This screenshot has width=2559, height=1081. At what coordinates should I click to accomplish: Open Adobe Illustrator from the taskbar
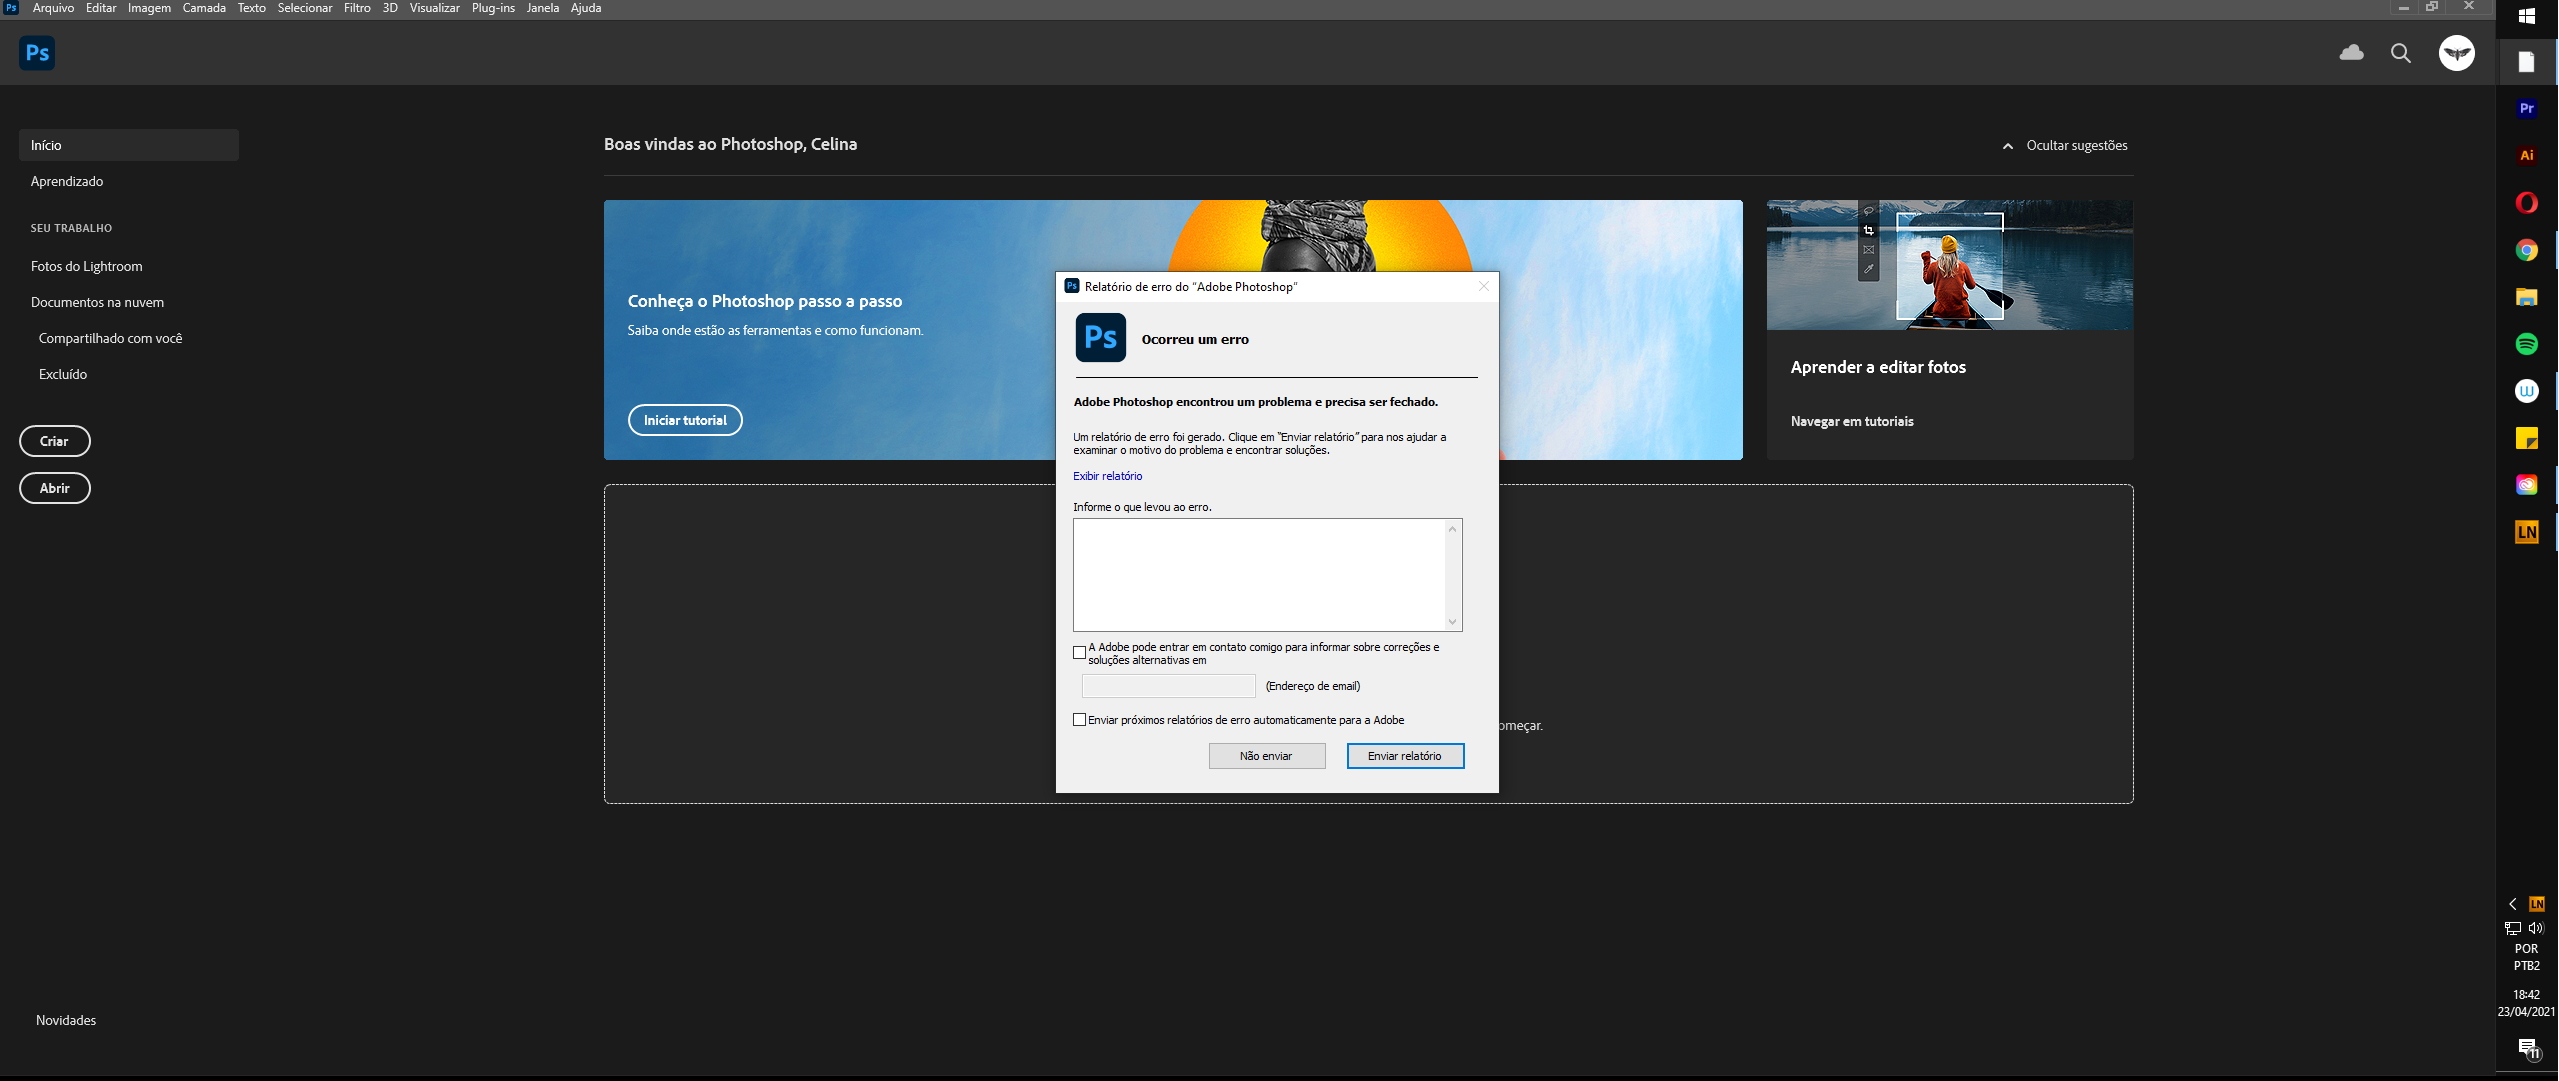pyautogui.click(x=2526, y=155)
